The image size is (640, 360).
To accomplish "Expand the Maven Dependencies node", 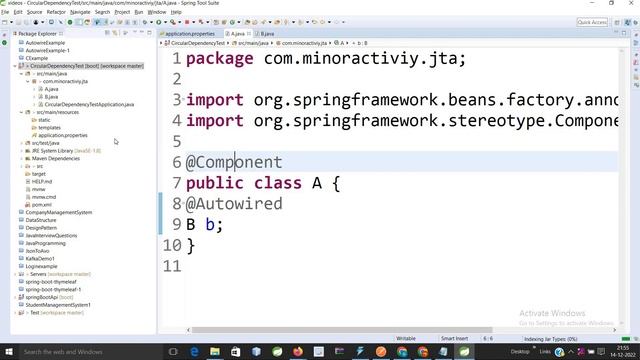I will [21, 159].
